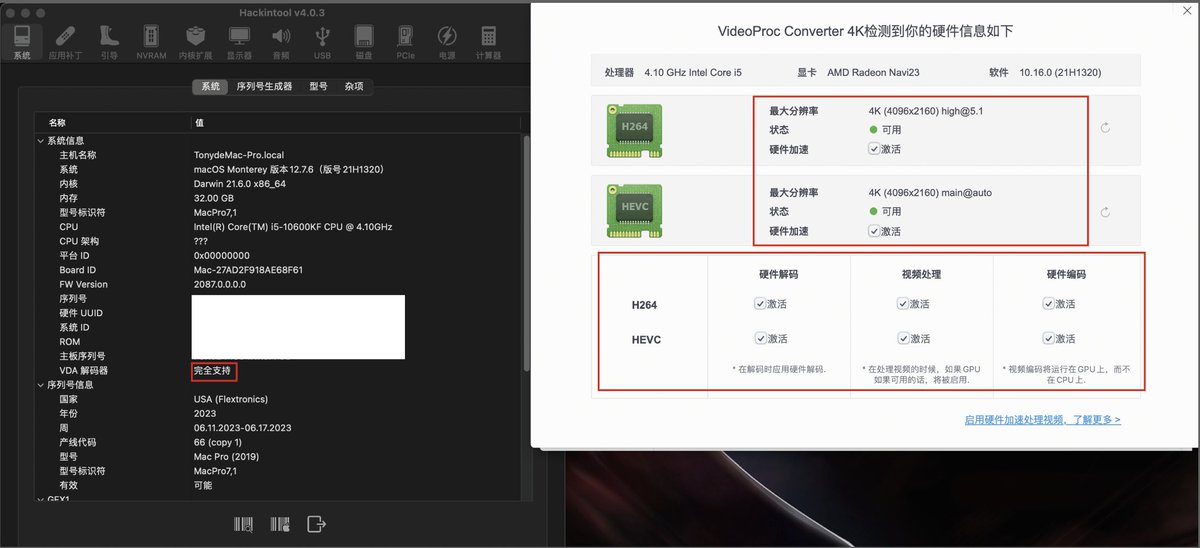Toggle H264 视频处理 激活 checkbox
Image resolution: width=1200 pixels, height=548 pixels.
[x=902, y=304]
